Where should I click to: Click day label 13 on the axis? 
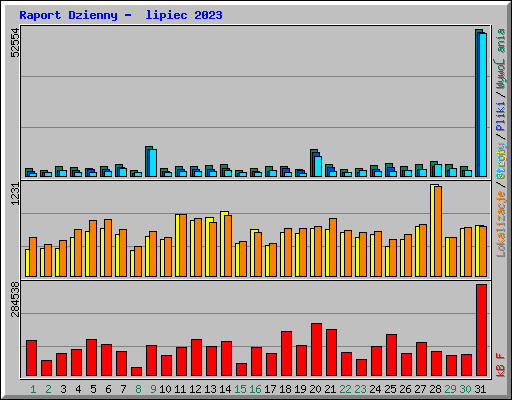(x=210, y=389)
